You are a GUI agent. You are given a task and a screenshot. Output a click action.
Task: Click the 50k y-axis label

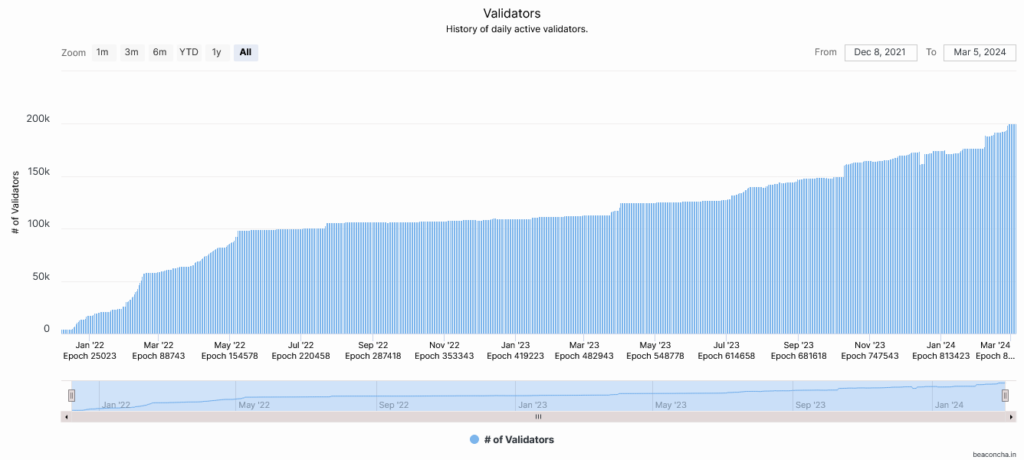click(x=40, y=277)
